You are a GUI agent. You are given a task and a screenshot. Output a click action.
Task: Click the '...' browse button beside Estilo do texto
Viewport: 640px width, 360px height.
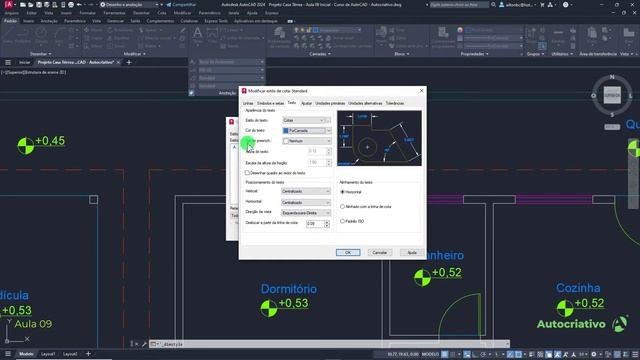tap(328, 120)
